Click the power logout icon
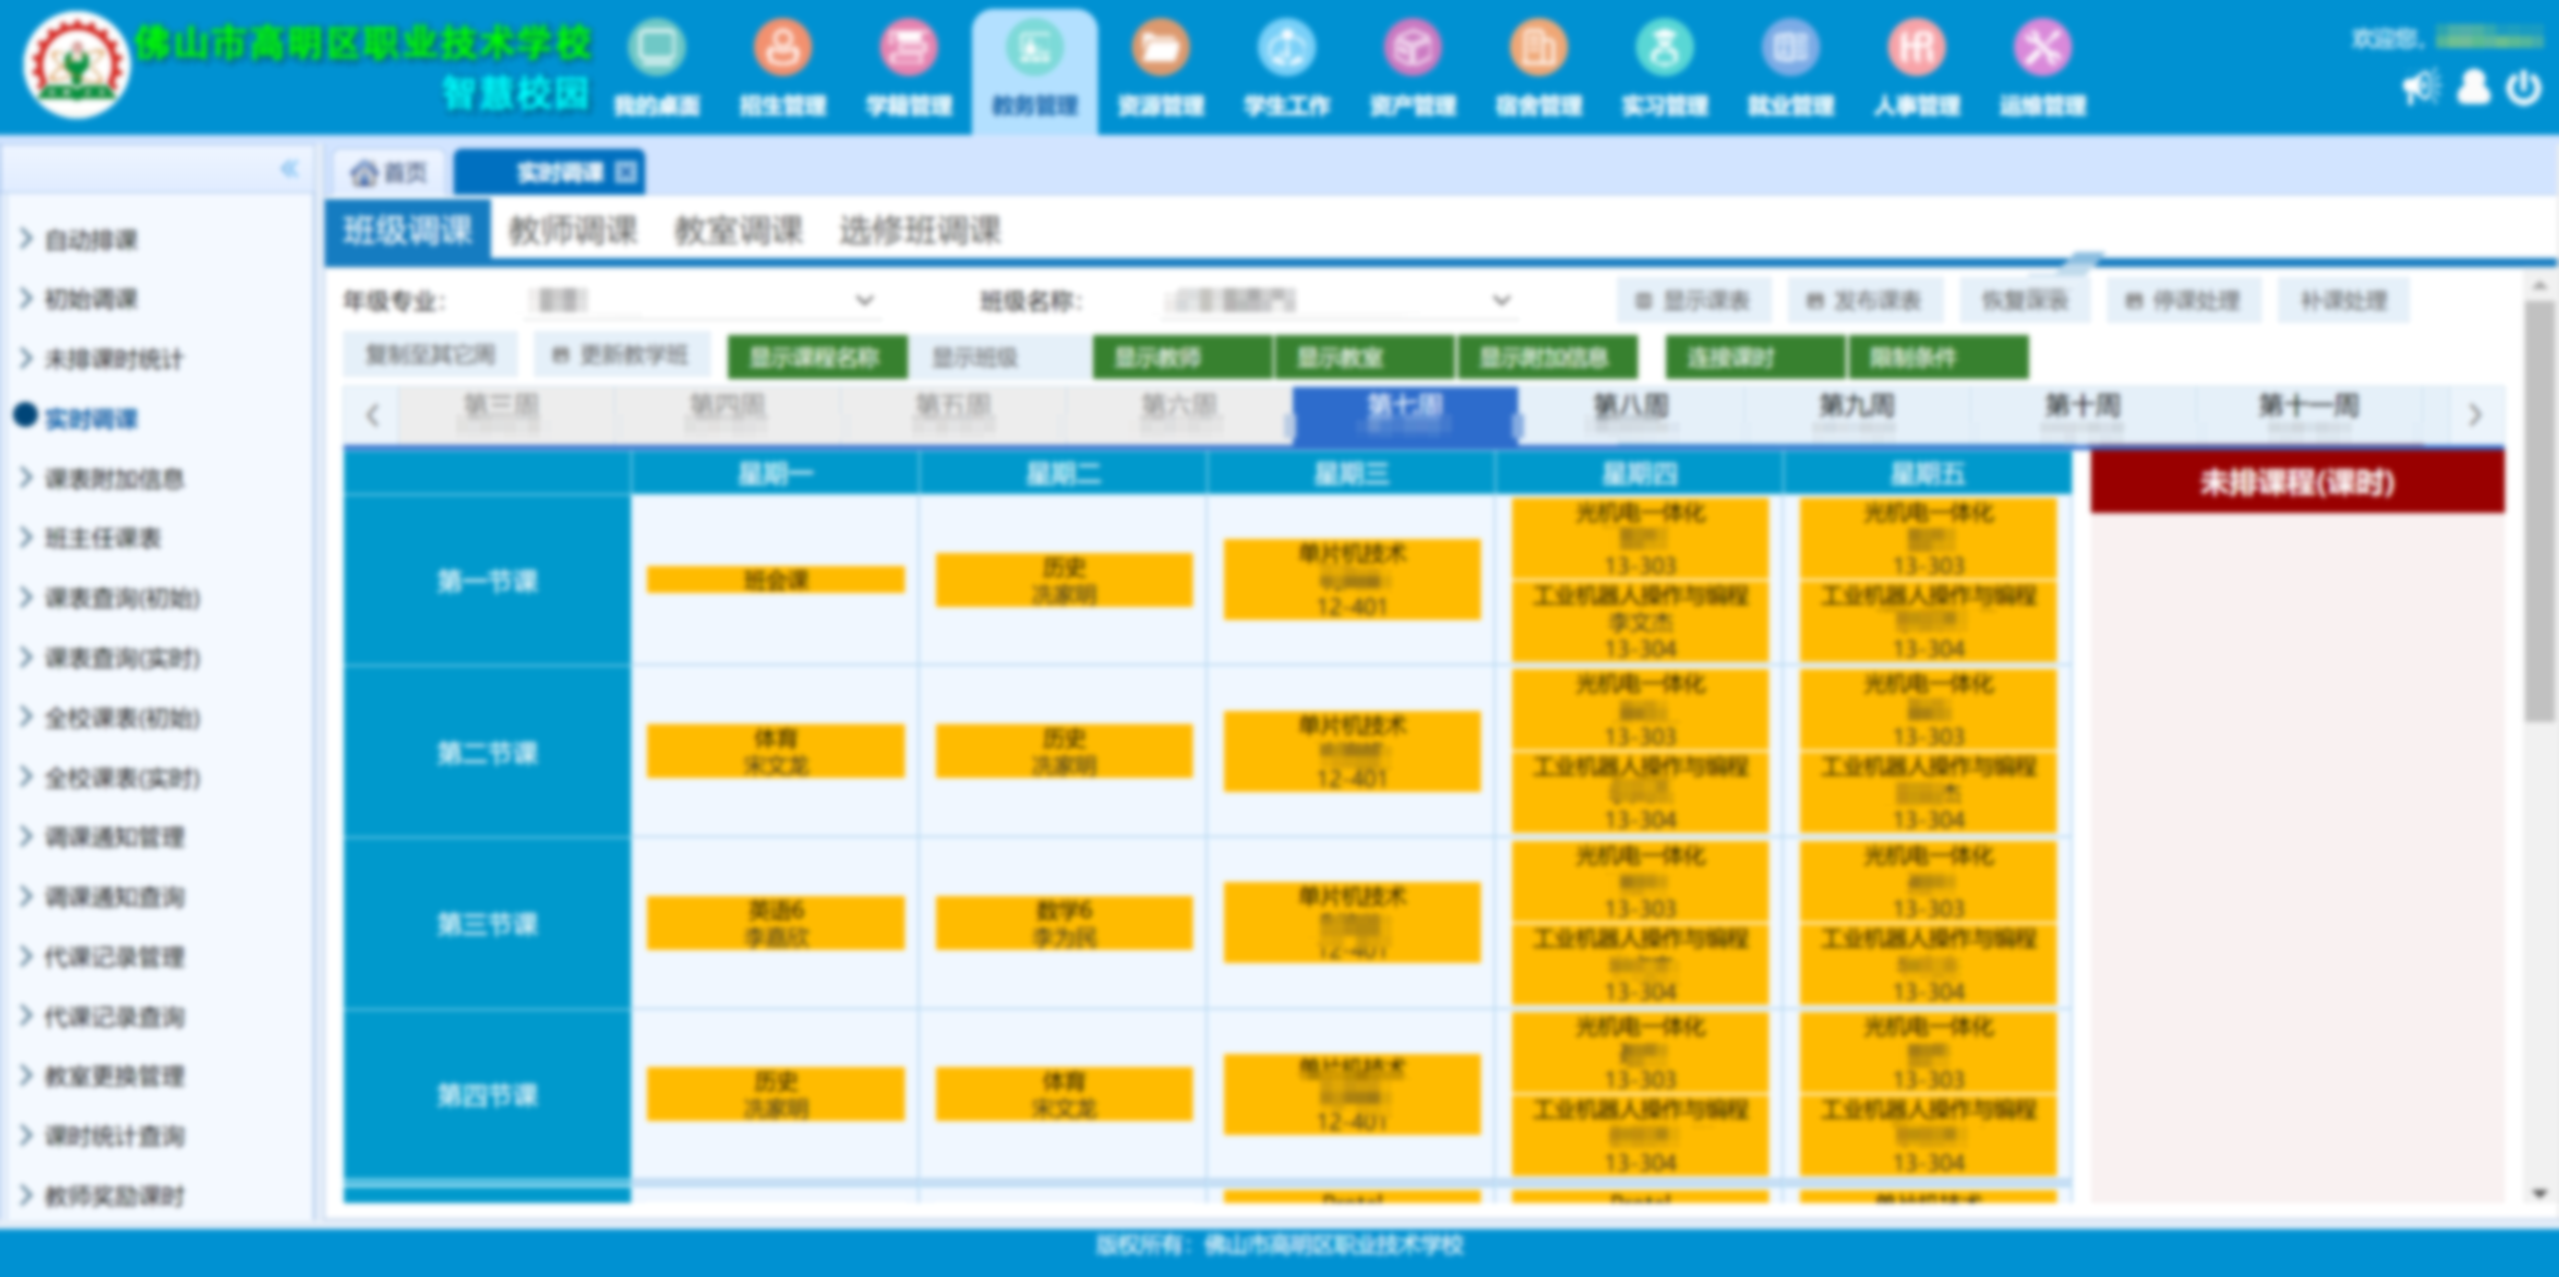 (x=2523, y=88)
